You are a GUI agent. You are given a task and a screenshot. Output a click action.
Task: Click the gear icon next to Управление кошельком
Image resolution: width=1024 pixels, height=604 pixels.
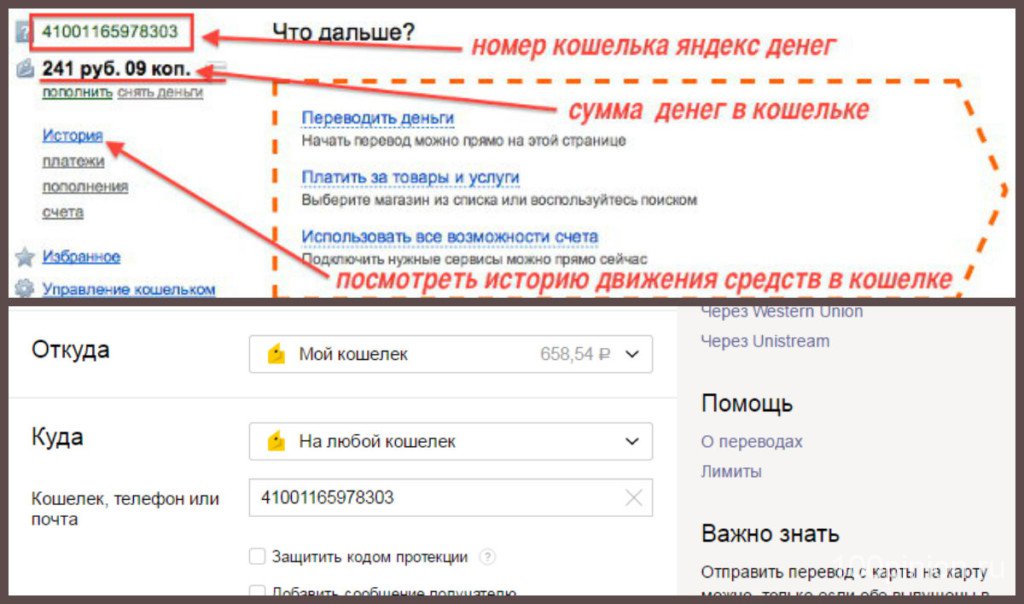(25, 290)
